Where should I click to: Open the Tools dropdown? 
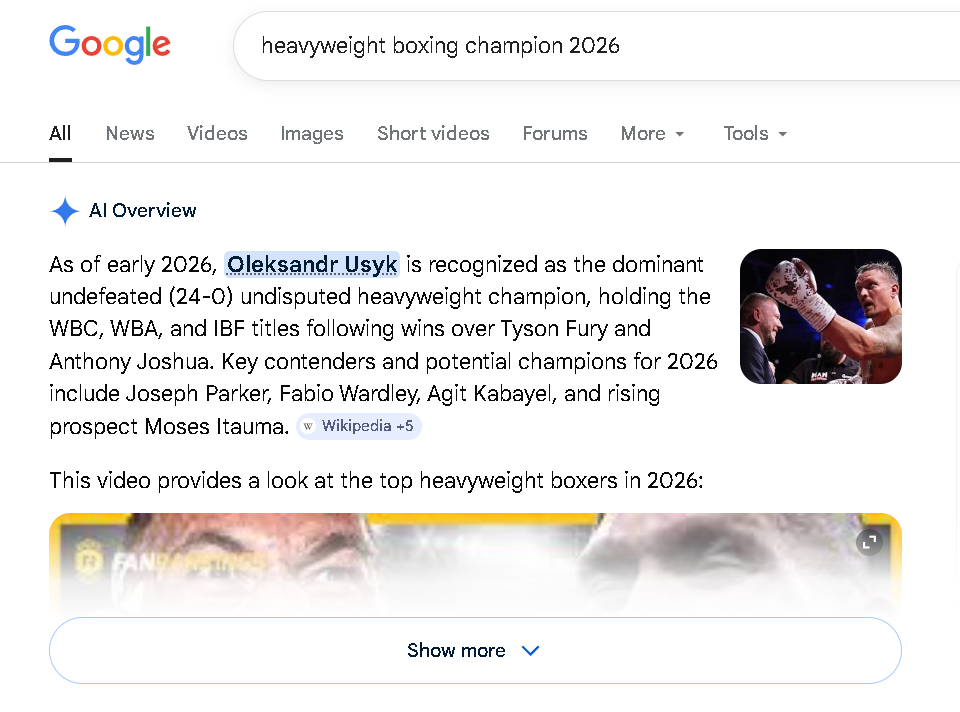point(756,134)
